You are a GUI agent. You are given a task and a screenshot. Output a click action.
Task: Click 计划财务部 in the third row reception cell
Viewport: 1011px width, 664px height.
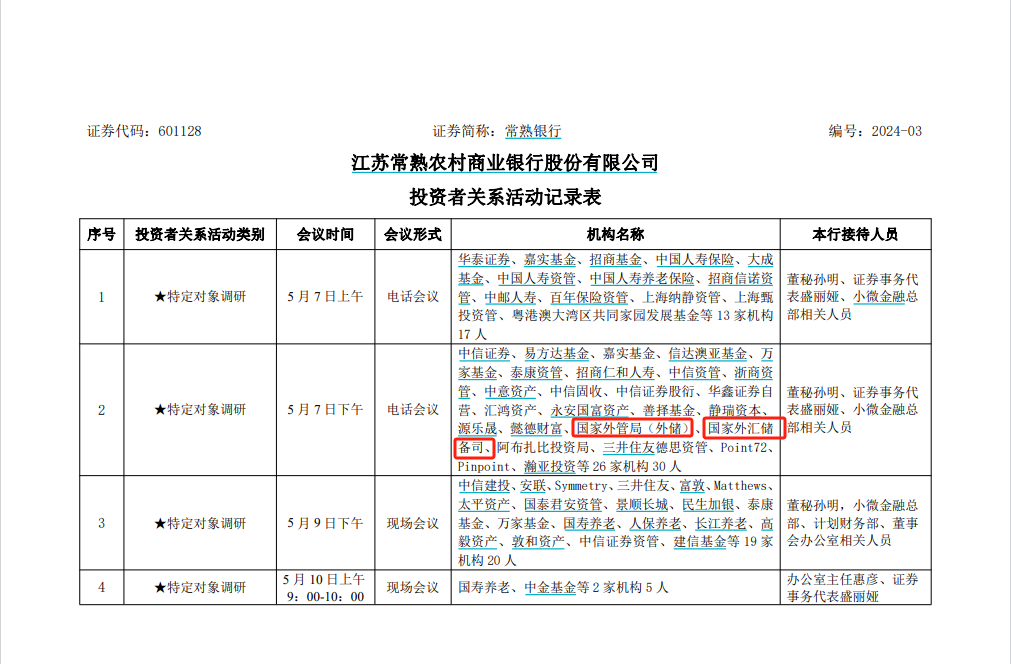tap(845, 523)
